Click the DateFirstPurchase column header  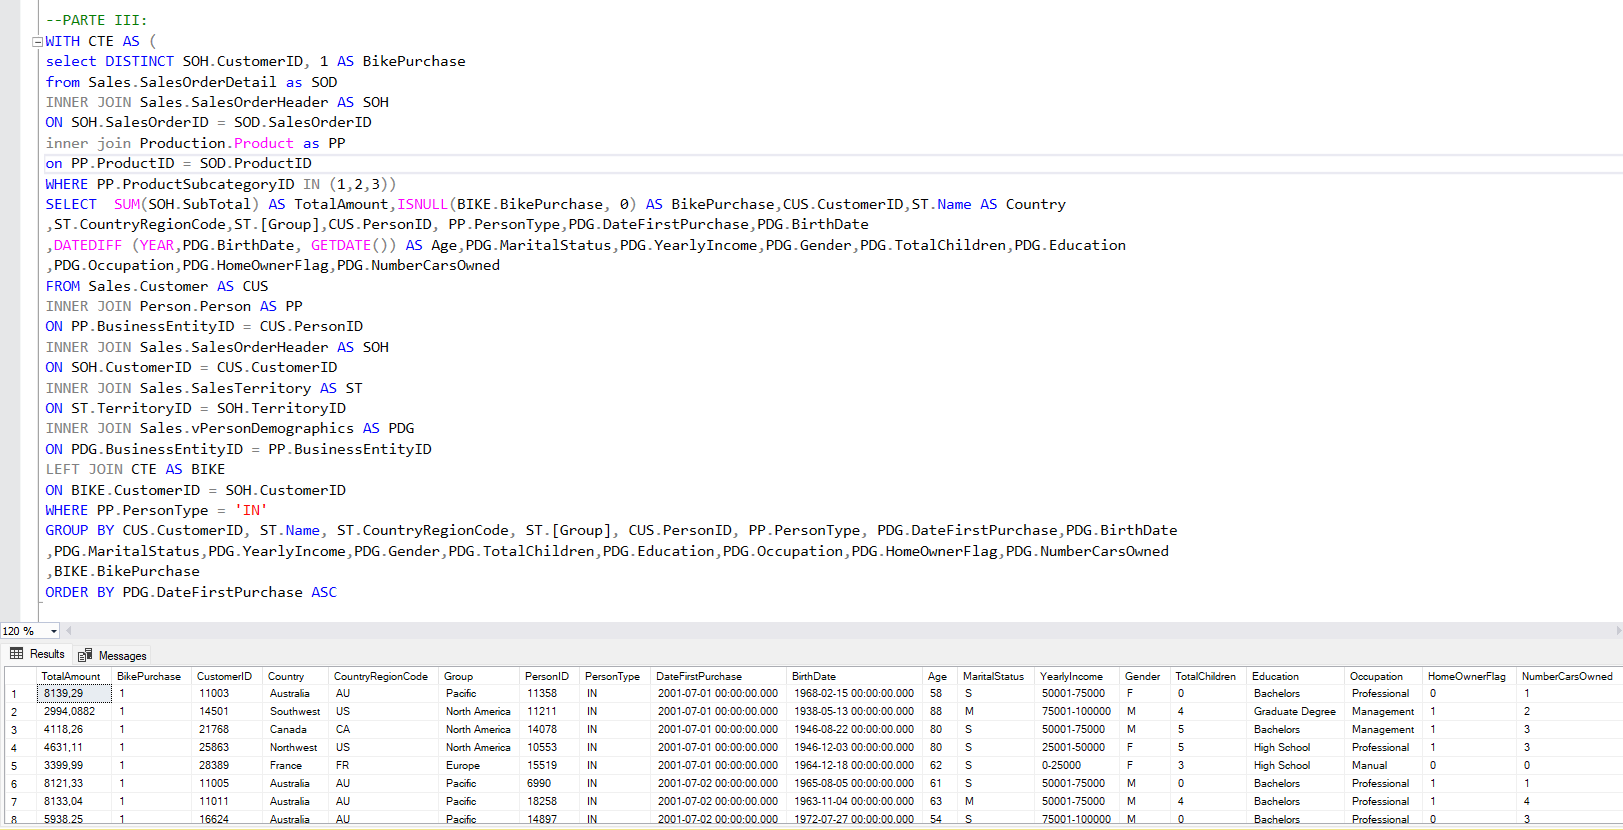click(x=699, y=676)
